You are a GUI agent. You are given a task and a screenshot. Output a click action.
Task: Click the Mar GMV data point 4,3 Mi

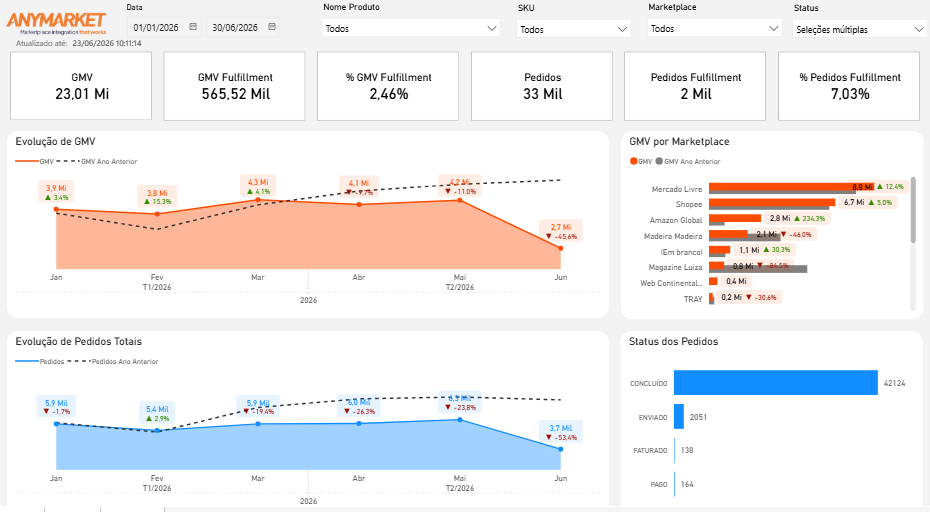click(x=258, y=200)
